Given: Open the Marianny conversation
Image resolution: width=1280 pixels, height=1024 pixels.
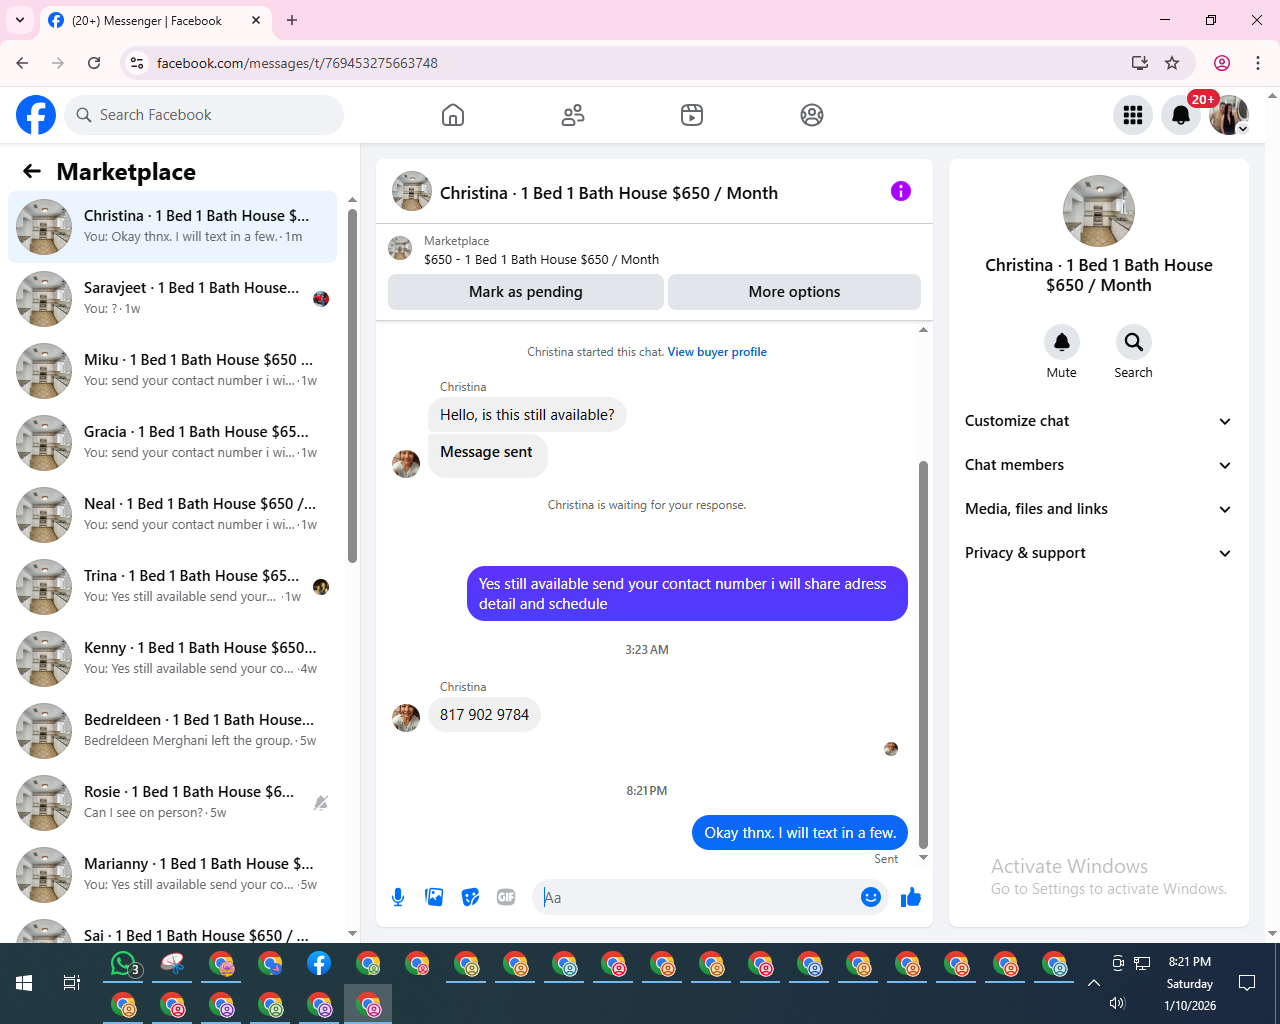Looking at the screenshot, I should [x=173, y=874].
